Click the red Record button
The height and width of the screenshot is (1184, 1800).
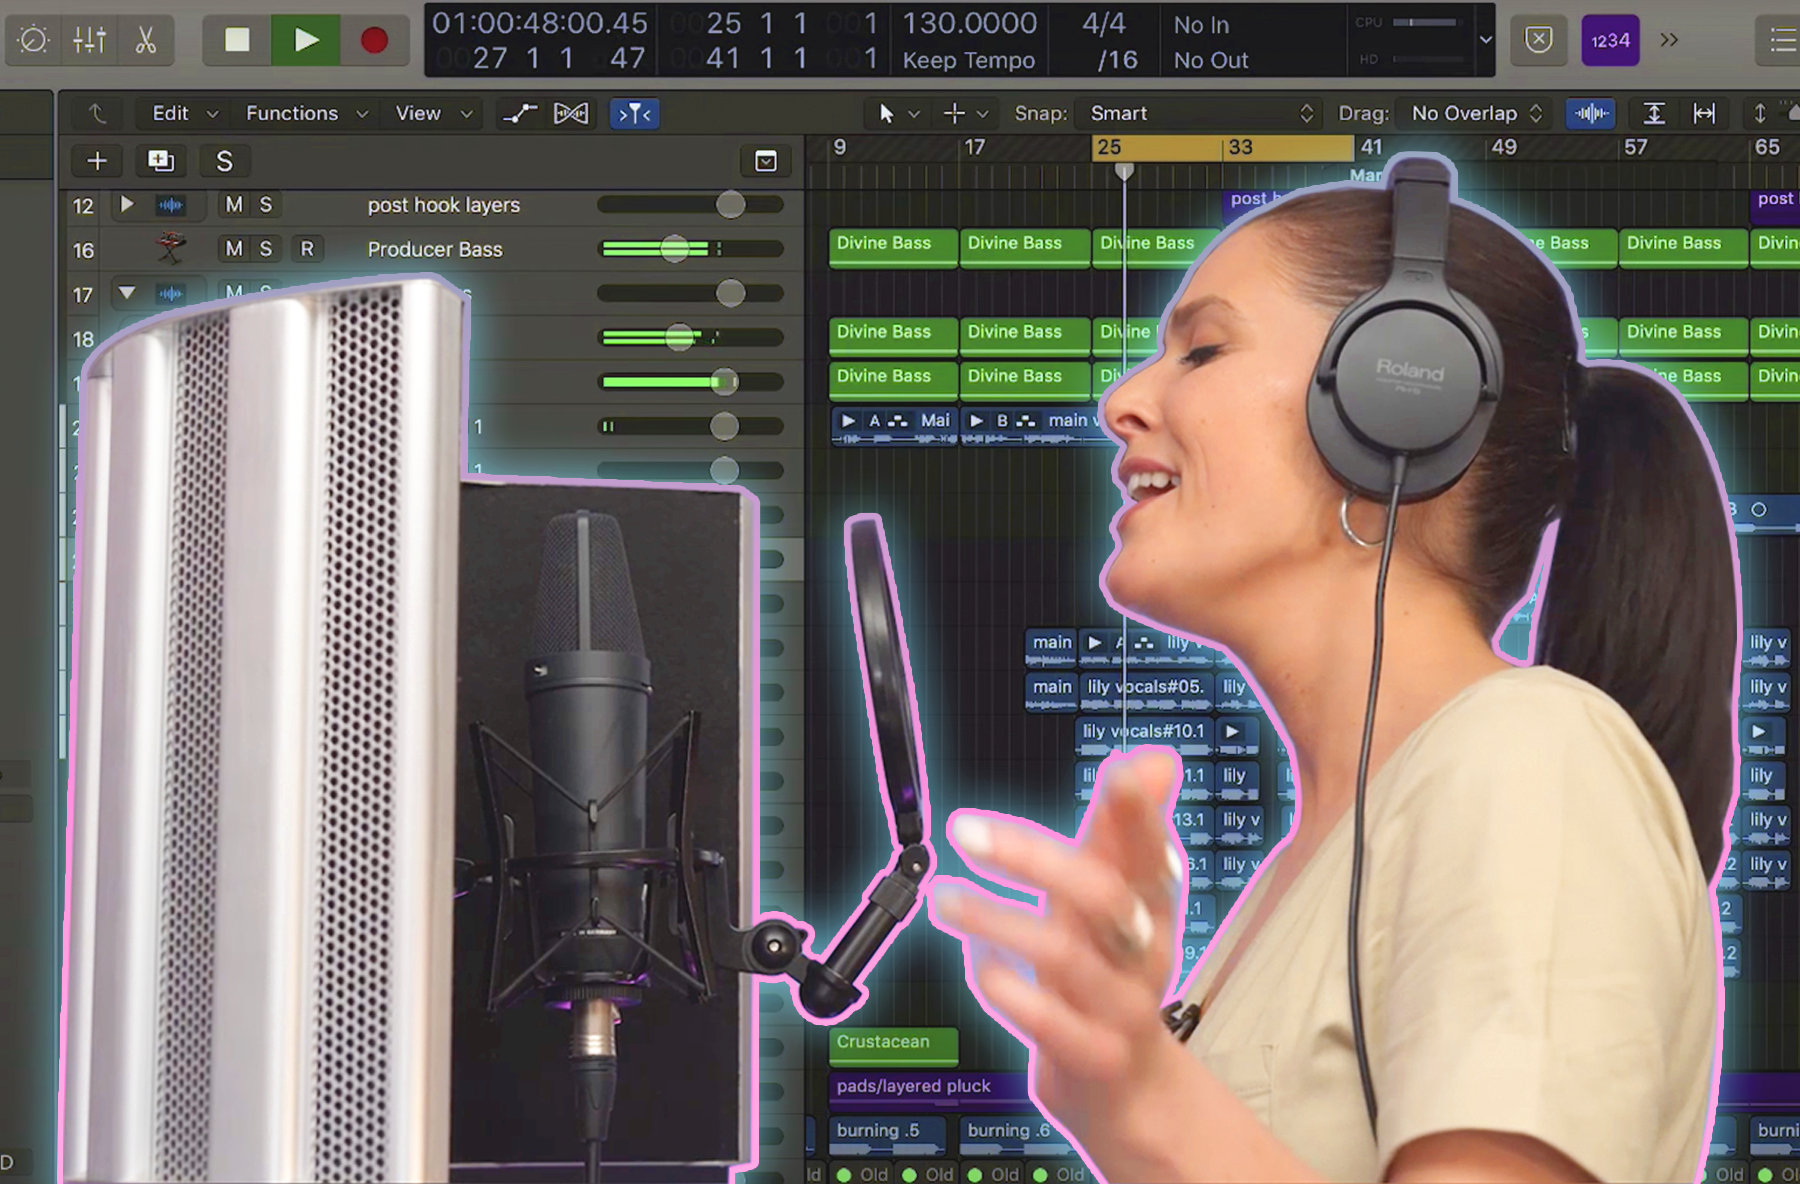coord(374,40)
